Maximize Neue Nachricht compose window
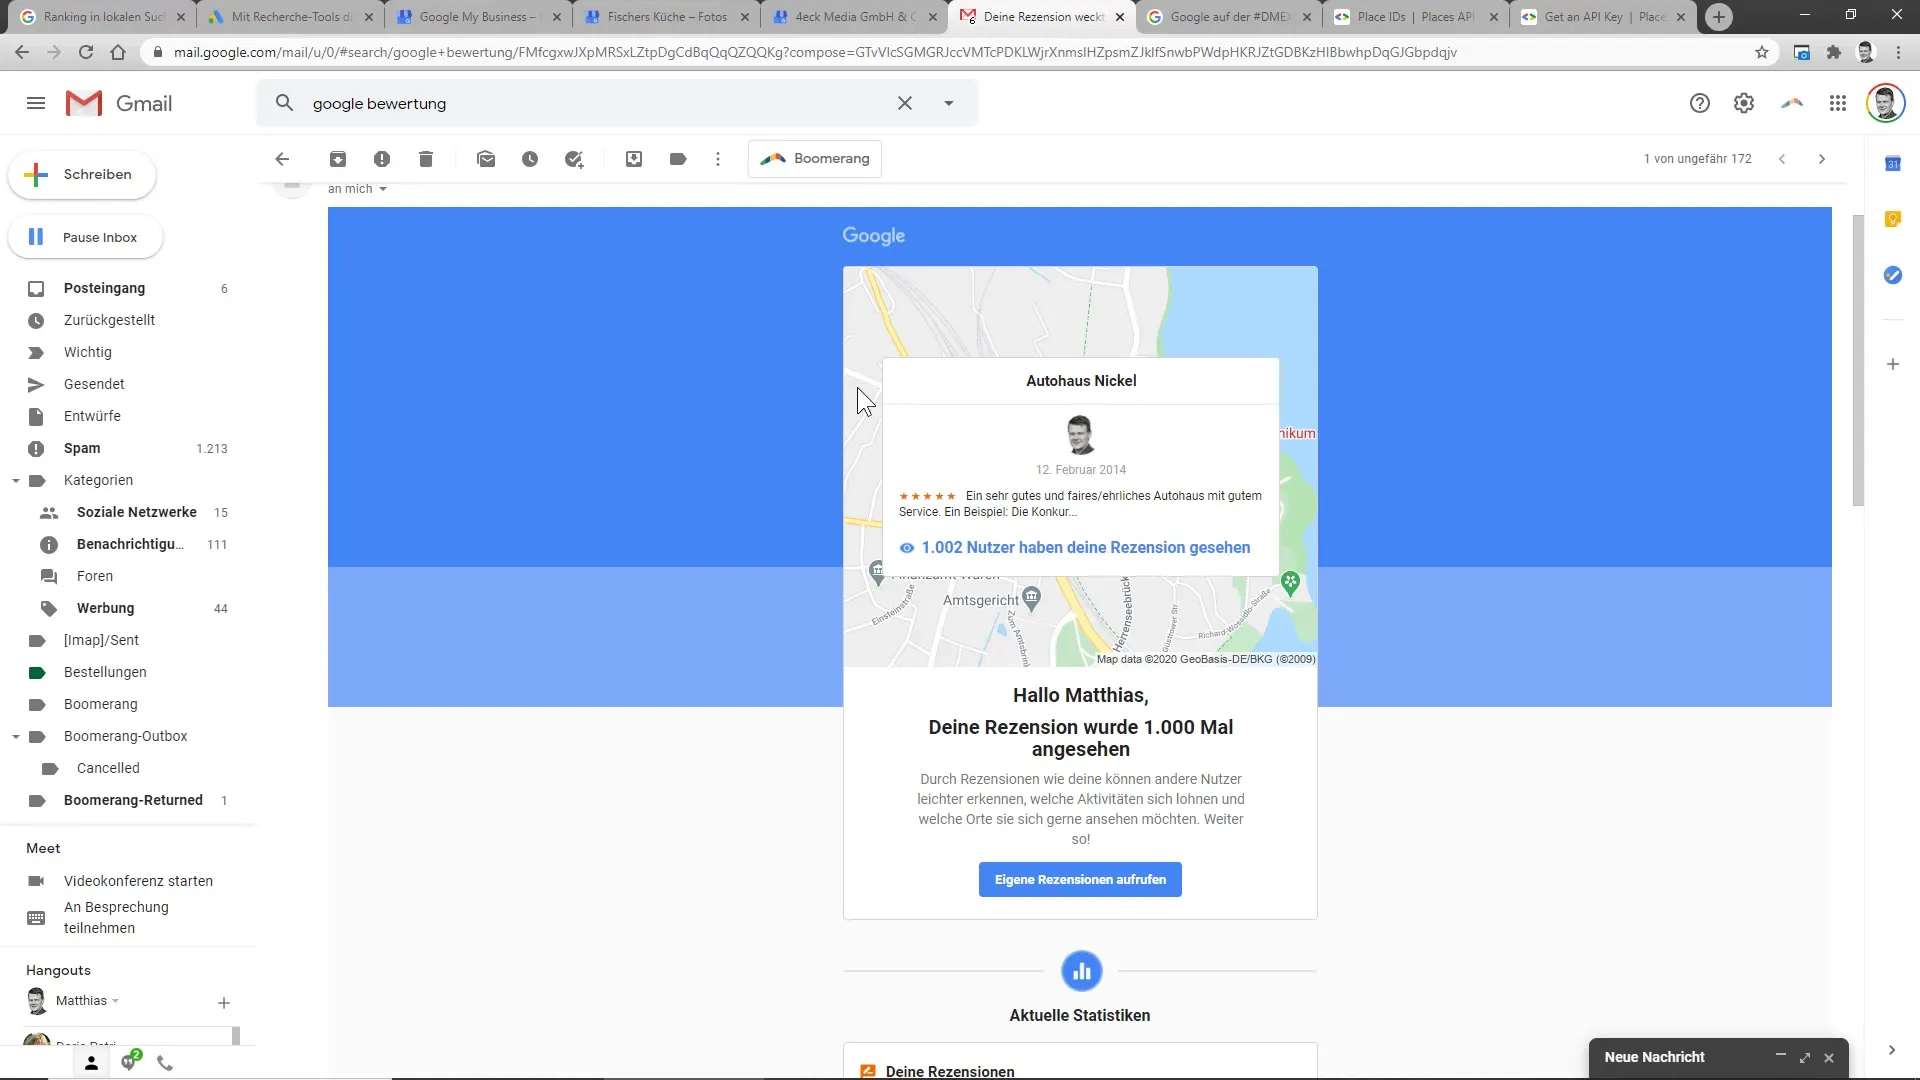Screen dimensions: 1920x1080 [1805, 1057]
